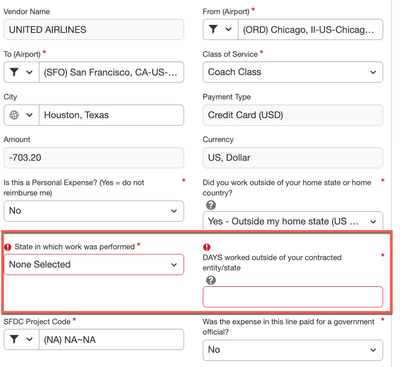The height and width of the screenshot is (367, 400).
Task: Click the To airport field (SFO) San Francisco
Action: [x=111, y=72]
